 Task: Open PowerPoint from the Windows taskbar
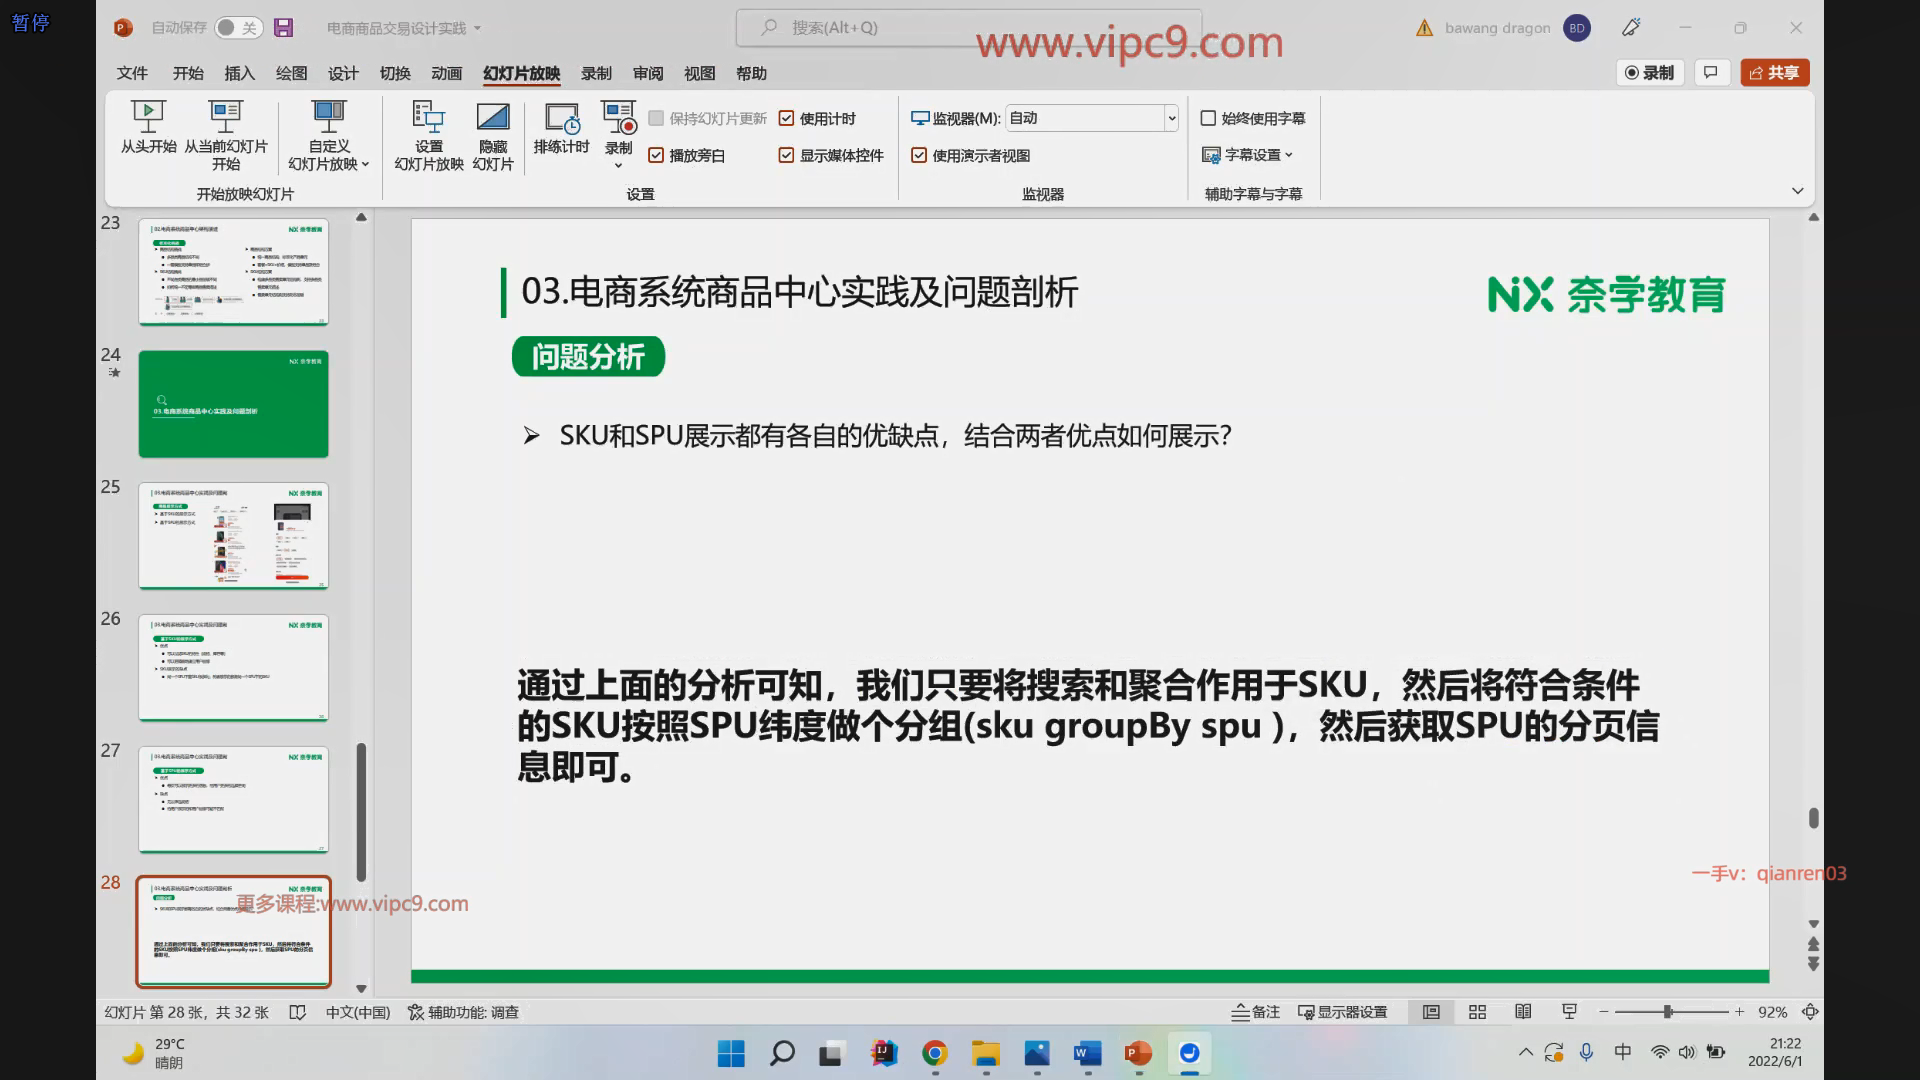point(1138,1053)
